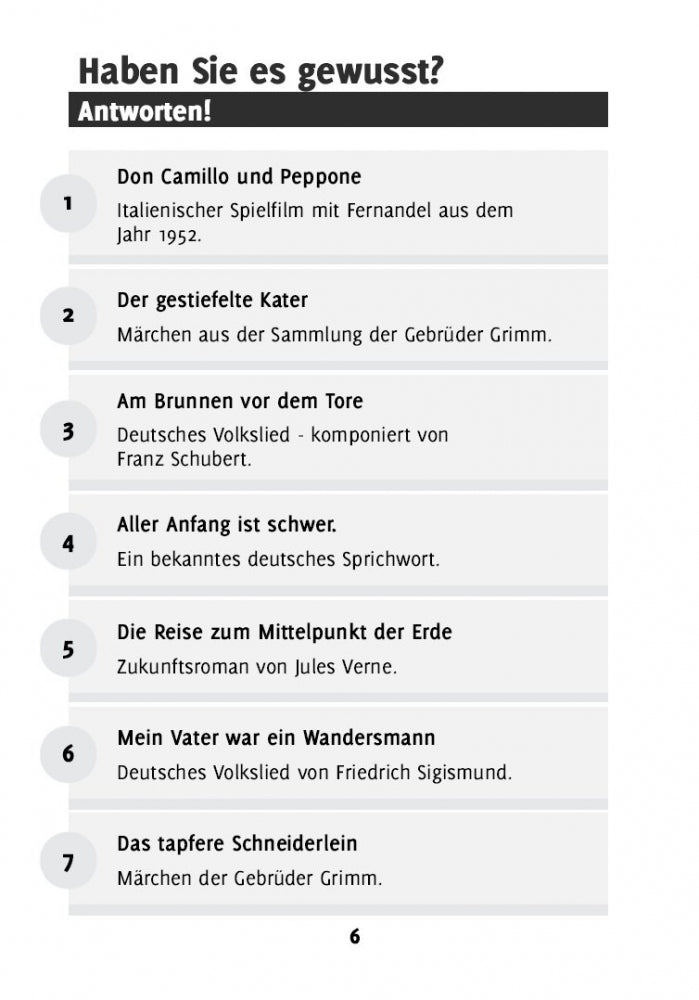Click the Friedrich Sigismund Volkslied description

314,773
